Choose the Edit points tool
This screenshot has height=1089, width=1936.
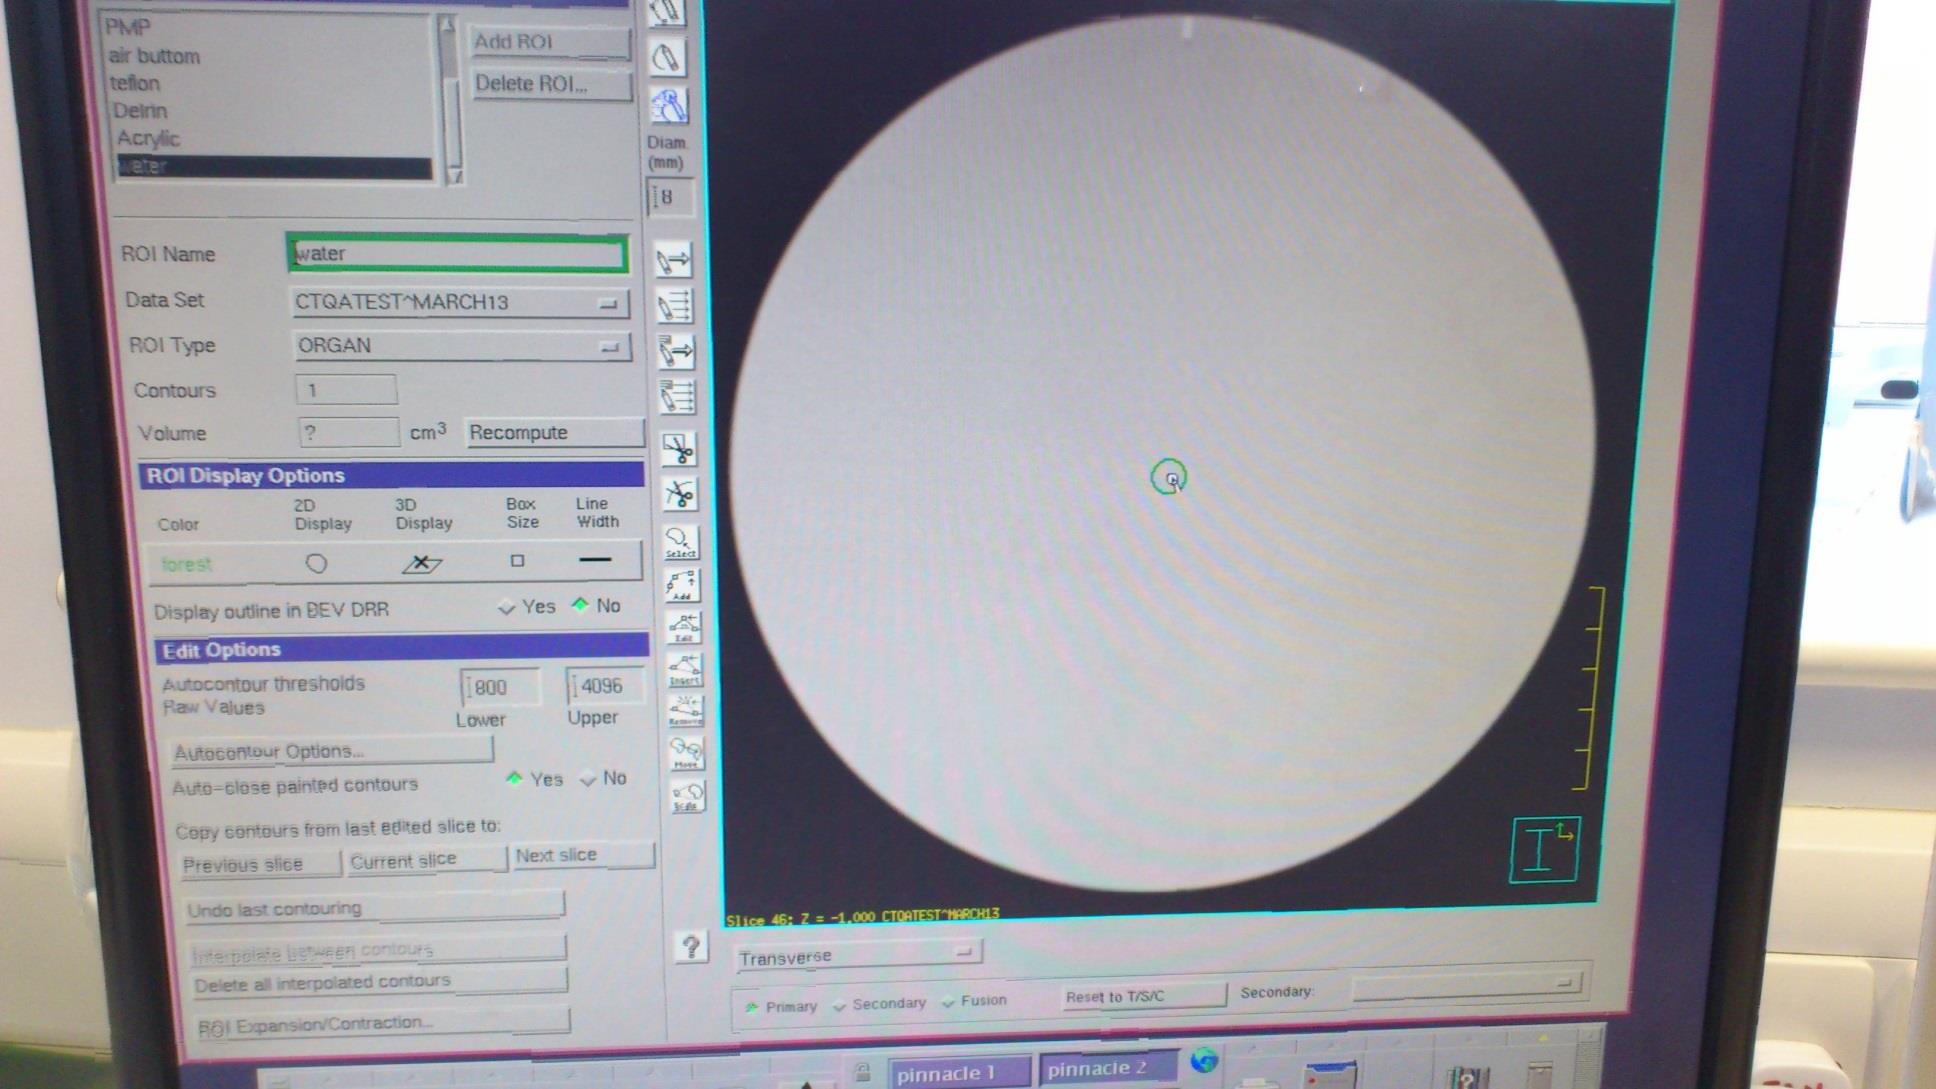[x=684, y=627]
